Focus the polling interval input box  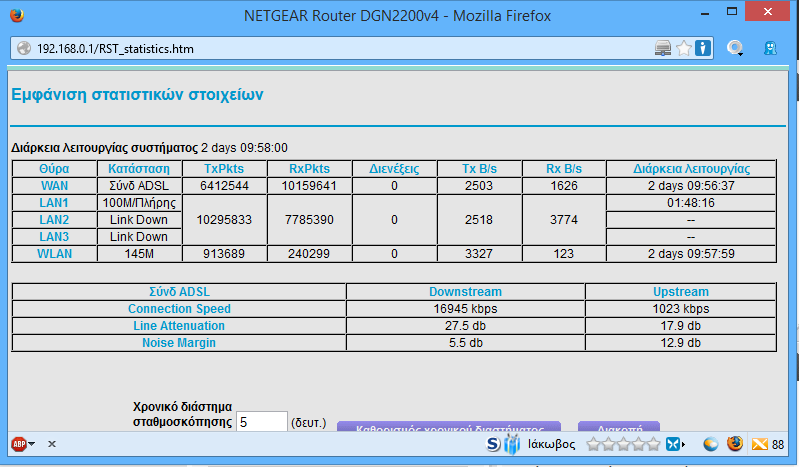[x=262, y=422]
